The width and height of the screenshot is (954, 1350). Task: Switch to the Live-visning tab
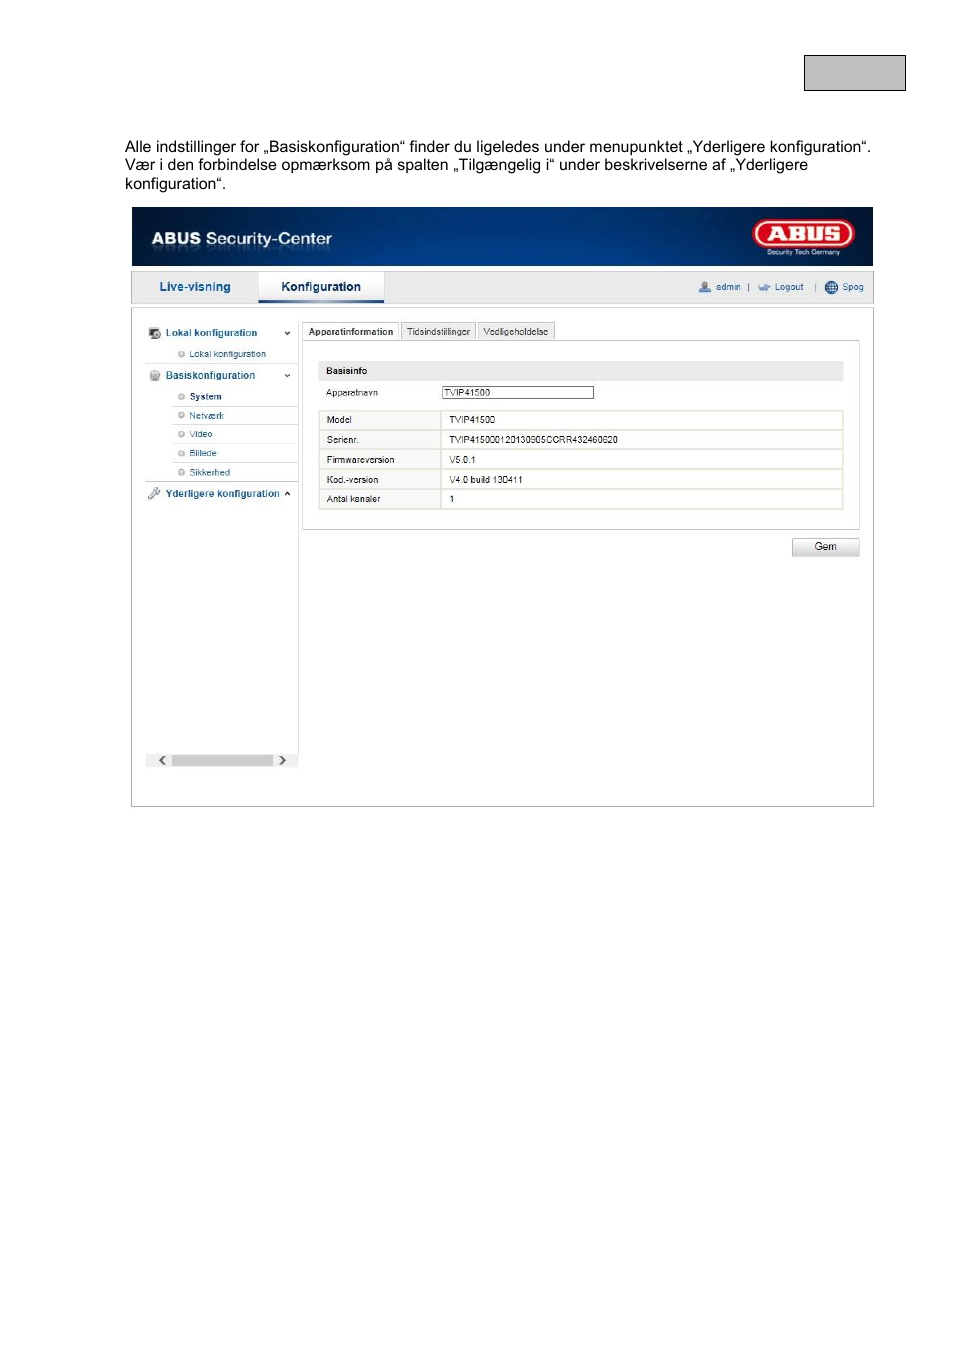[x=195, y=287]
